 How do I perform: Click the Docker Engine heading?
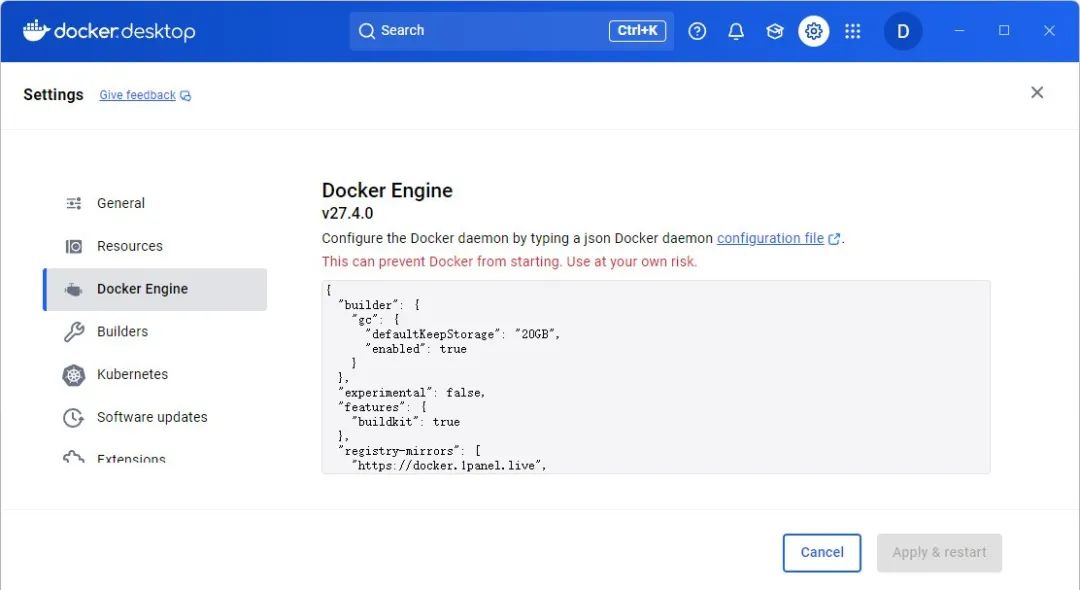[x=387, y=191]
